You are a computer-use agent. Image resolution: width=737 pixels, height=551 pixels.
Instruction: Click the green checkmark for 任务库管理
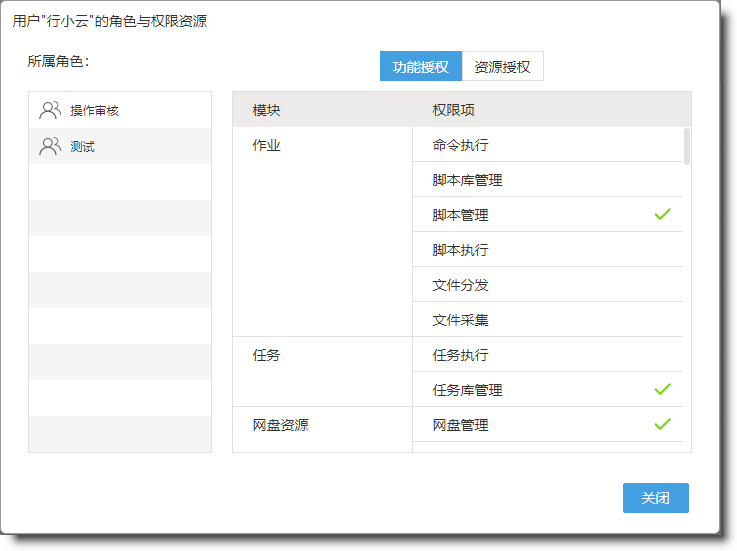tap(662, 389)
